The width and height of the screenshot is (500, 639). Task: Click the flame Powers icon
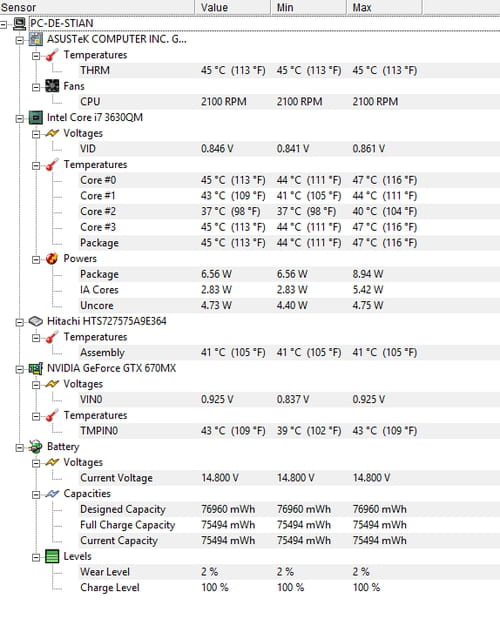tap(52, 259)
